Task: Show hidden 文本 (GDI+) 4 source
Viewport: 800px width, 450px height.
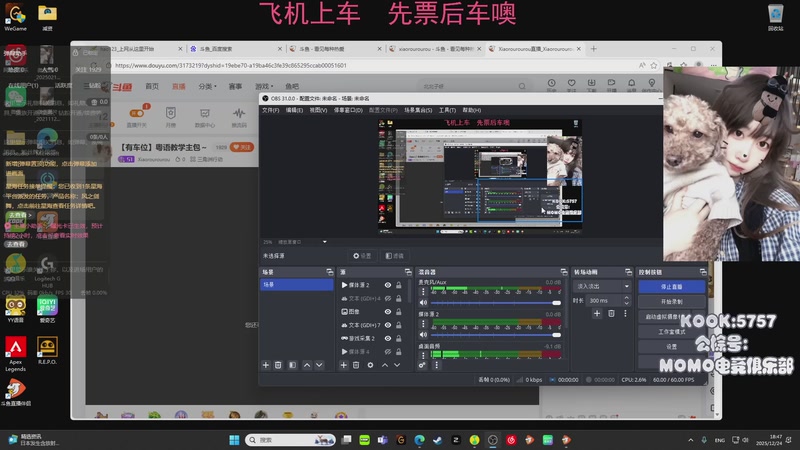Action: coord(388,298)
